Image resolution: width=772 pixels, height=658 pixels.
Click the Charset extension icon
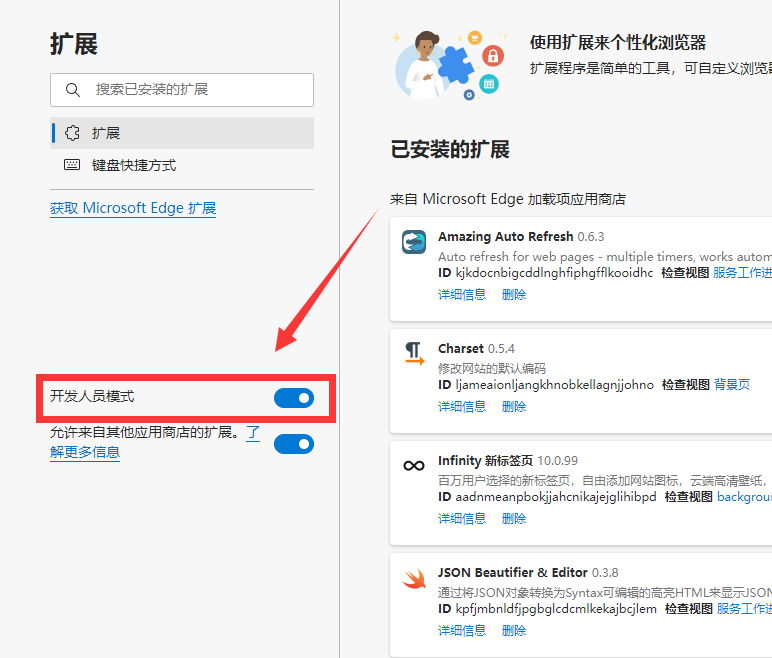[414, 354]
